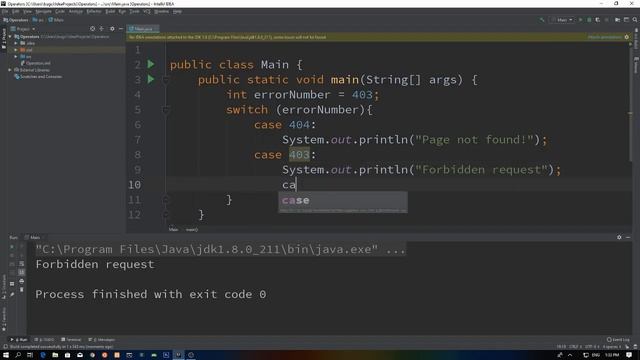Click the locate/scroll-from-source icon in Project panel
This screenshot has height=360, width=640.
pos(93,29)
